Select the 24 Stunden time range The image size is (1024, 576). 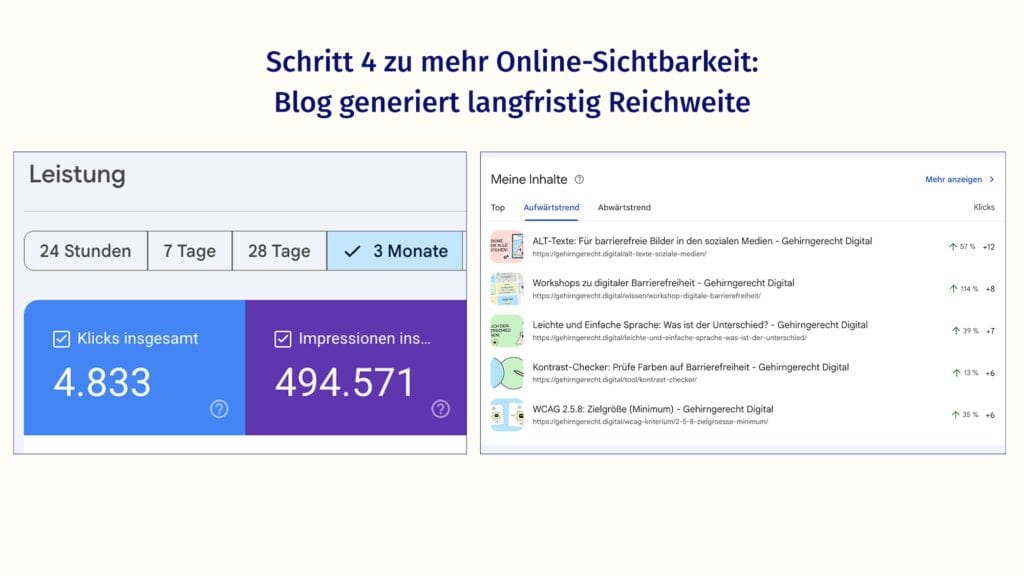86,251
